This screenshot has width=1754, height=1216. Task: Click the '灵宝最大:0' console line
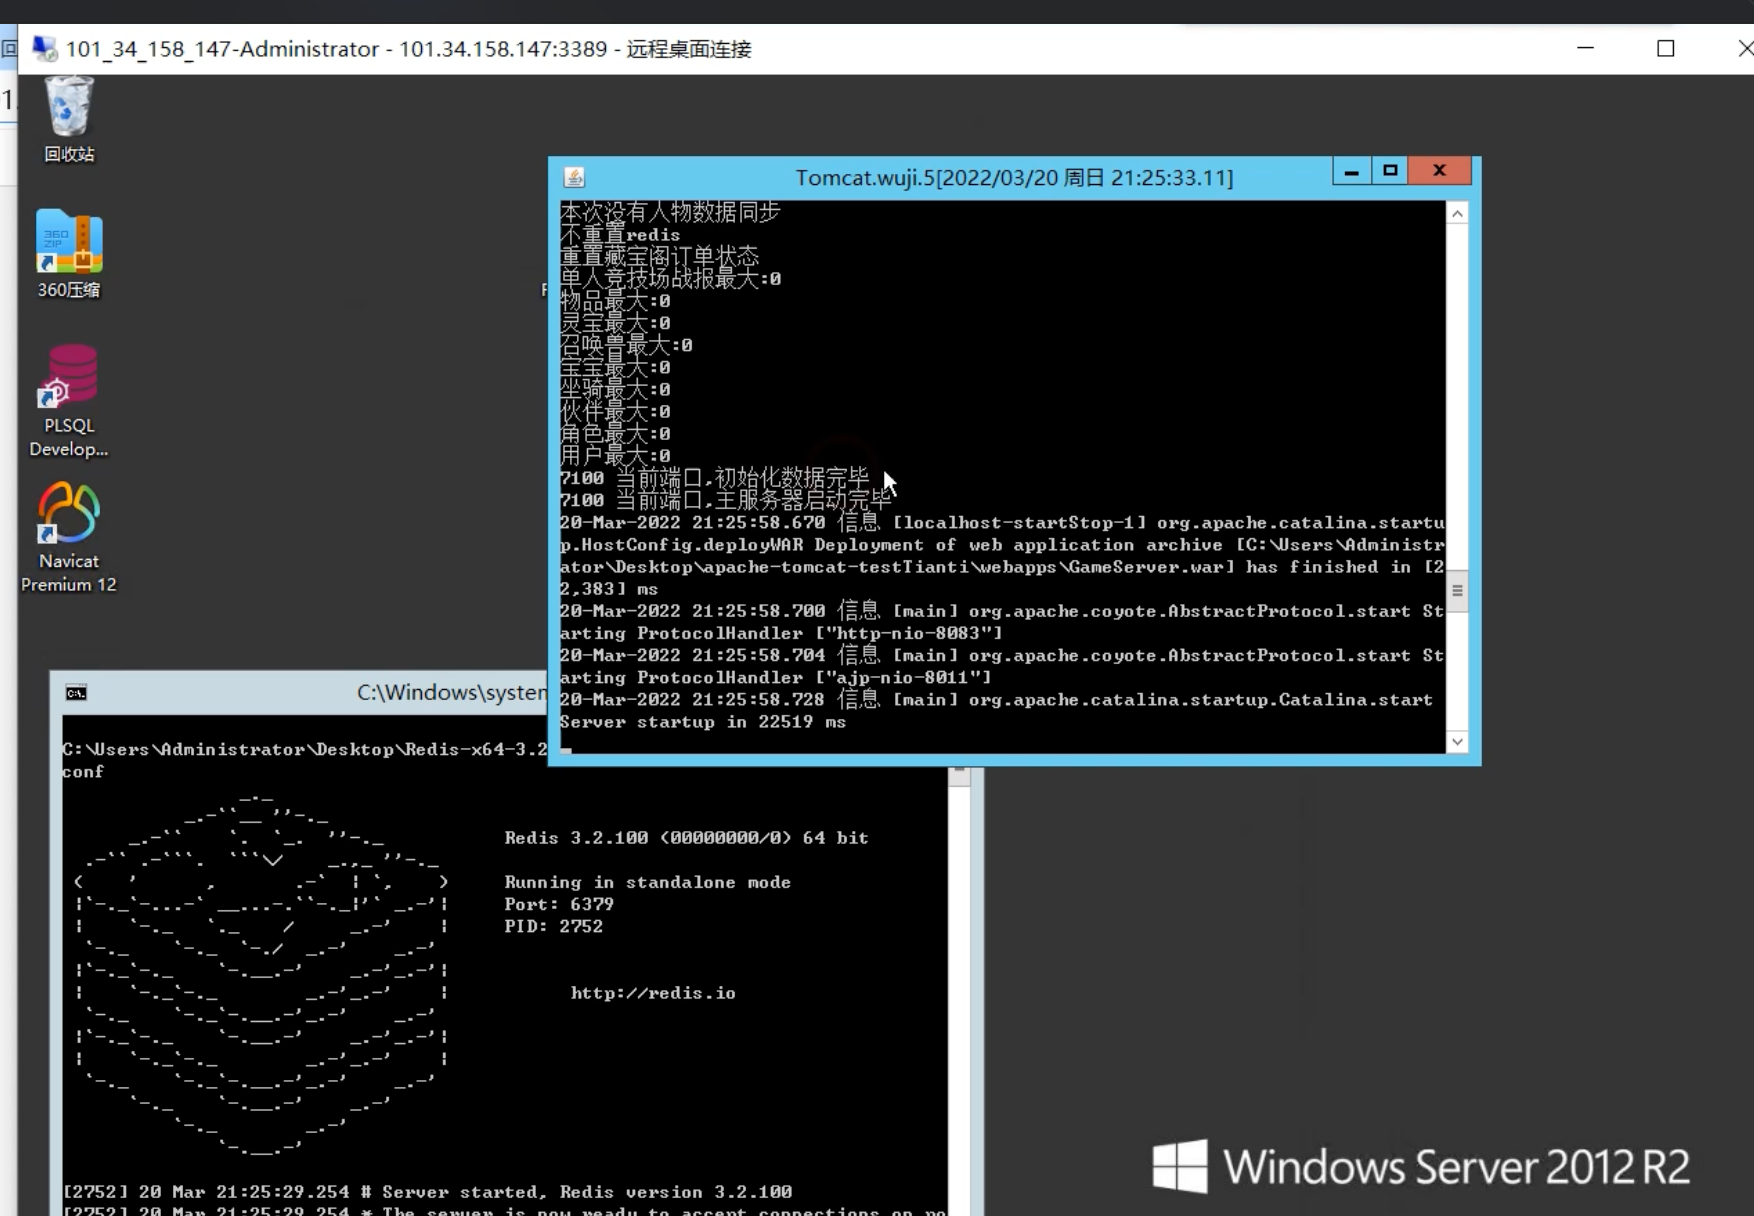coord(615,323)
